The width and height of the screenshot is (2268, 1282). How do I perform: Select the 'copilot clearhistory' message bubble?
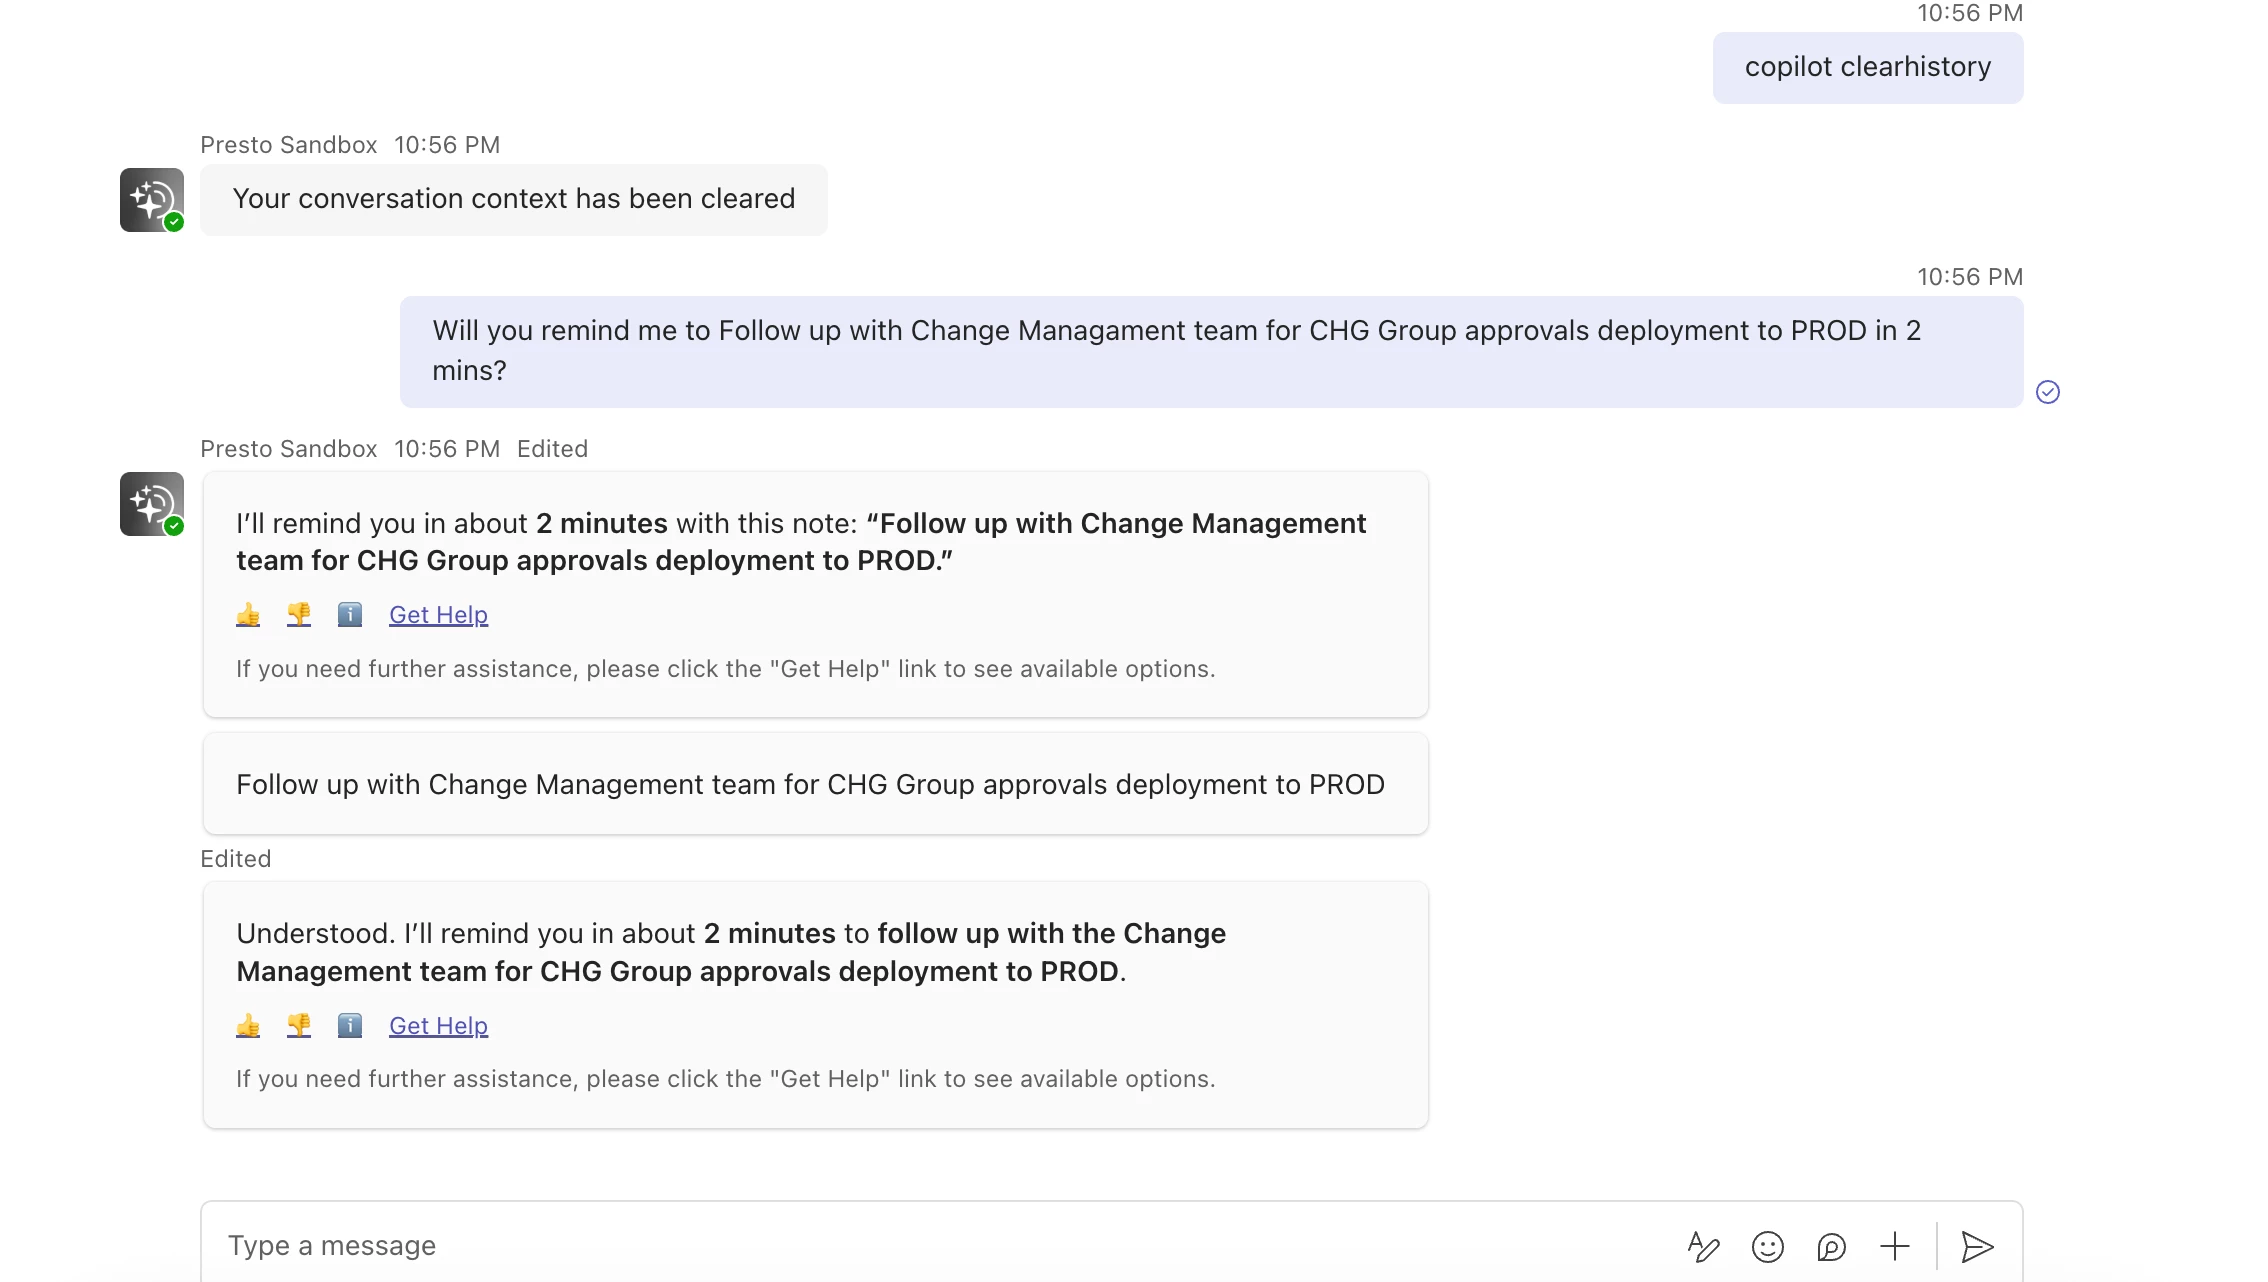pos(1867,68)
